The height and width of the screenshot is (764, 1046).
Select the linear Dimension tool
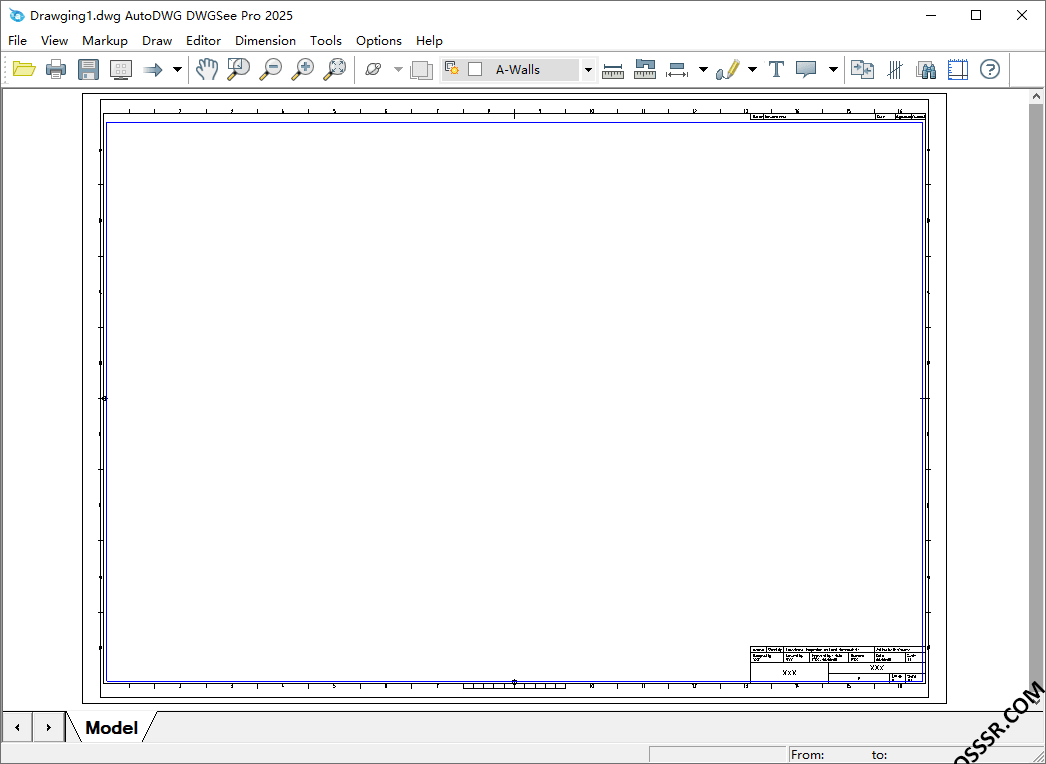(x=677, y=69)
